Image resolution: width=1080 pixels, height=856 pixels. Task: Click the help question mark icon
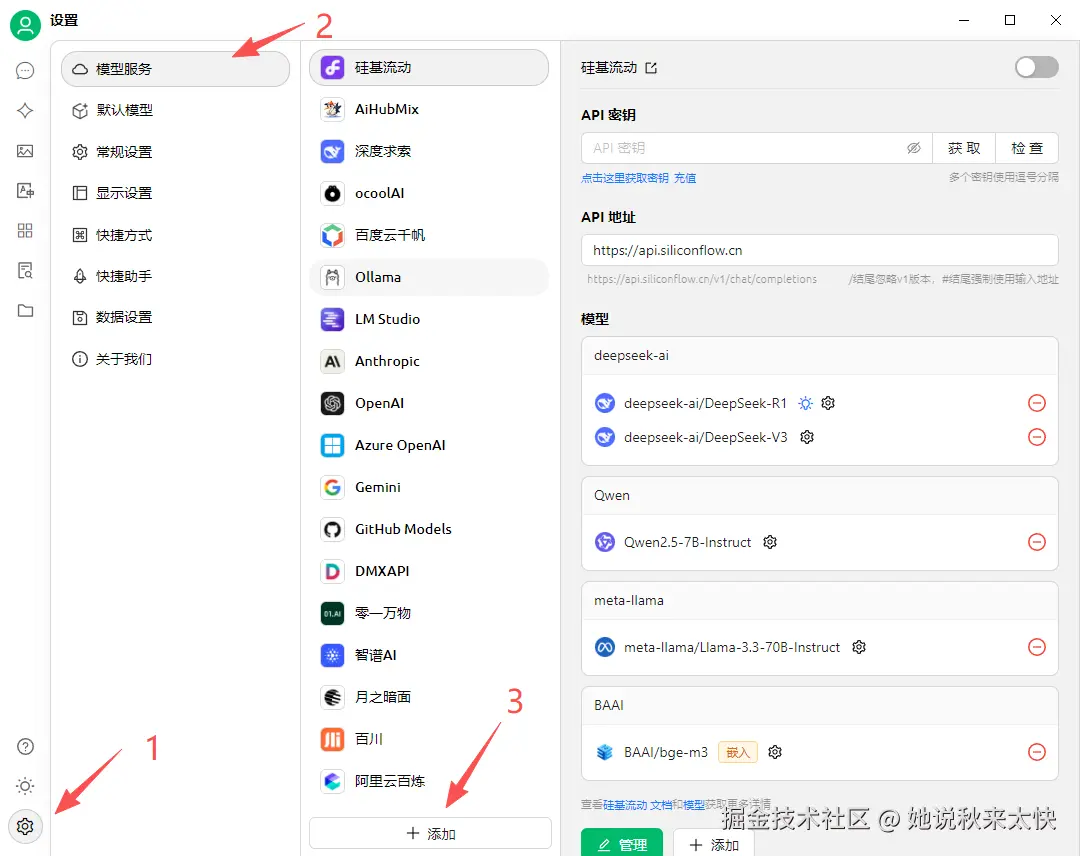click(25, 747)
